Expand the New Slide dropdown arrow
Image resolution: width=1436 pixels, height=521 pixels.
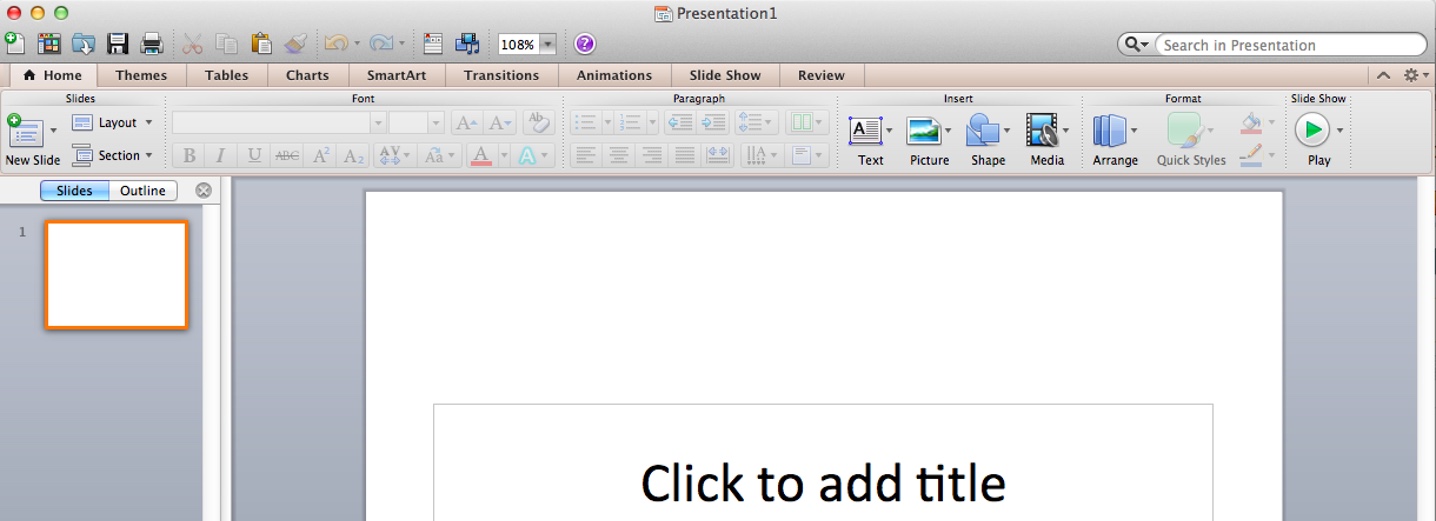[x=53, y=131]
